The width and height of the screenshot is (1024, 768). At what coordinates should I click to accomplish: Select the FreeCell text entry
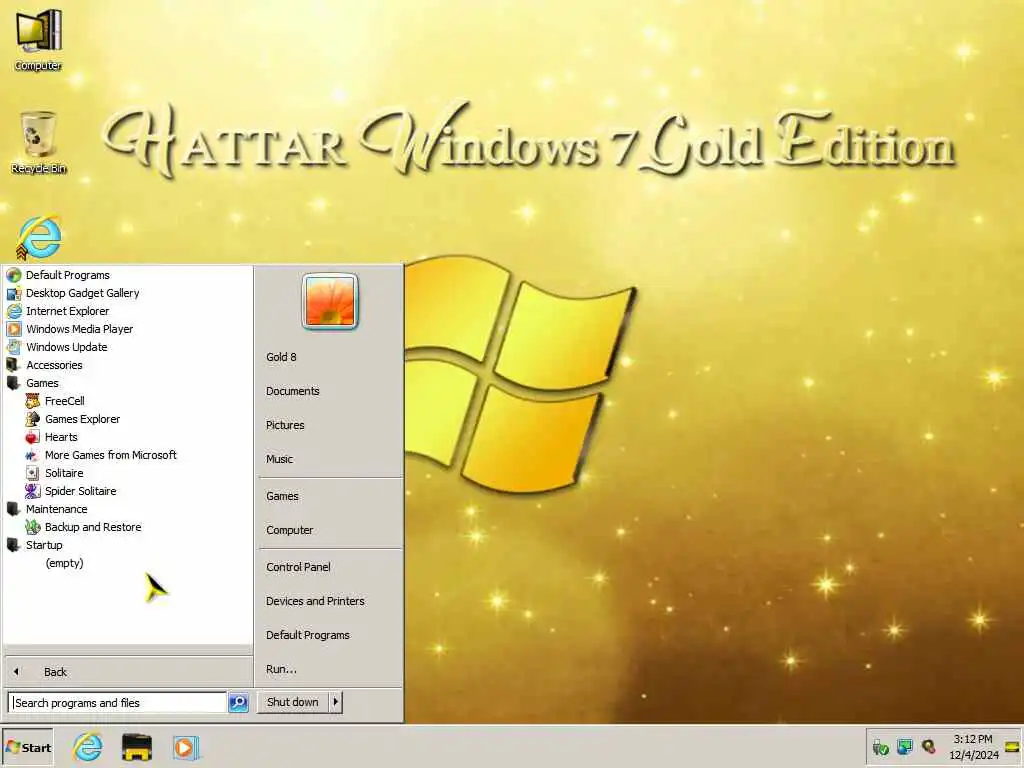(65, 401)
